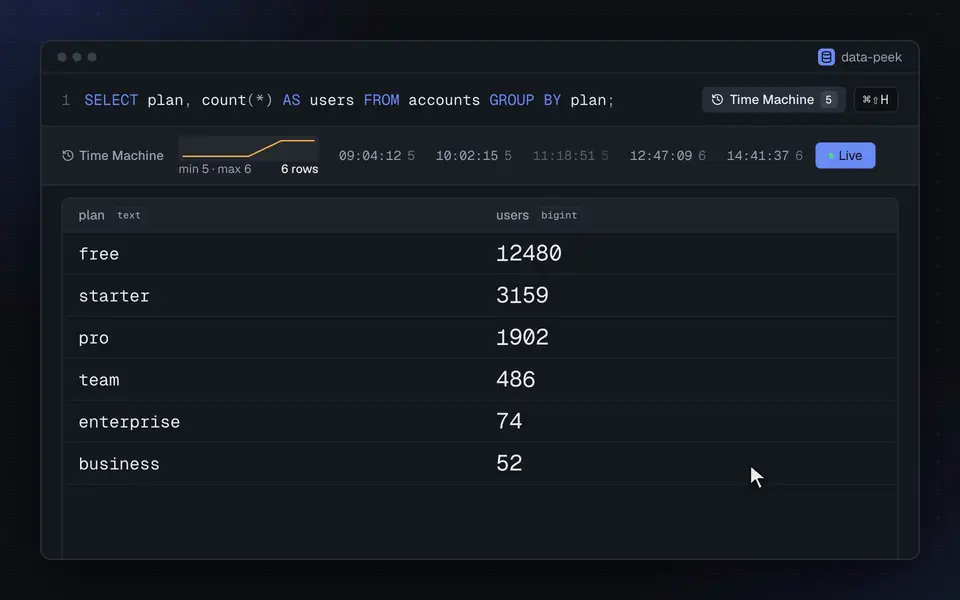
Task: Click the 'business' plan cell
Action: pyautogui.click(x=119, y=463)
